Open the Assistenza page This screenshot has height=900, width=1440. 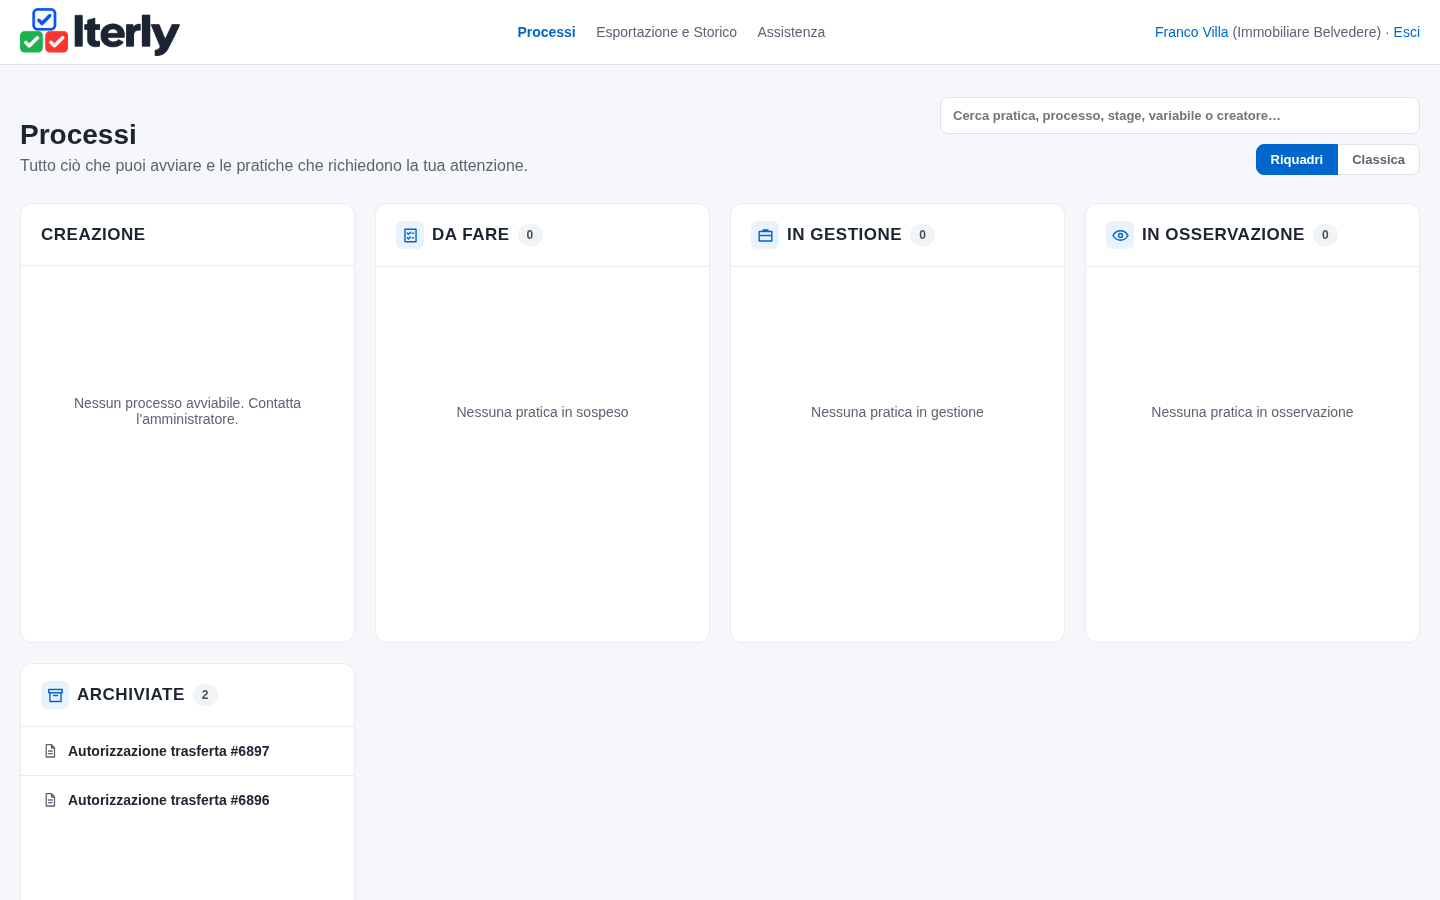(791, 32)
